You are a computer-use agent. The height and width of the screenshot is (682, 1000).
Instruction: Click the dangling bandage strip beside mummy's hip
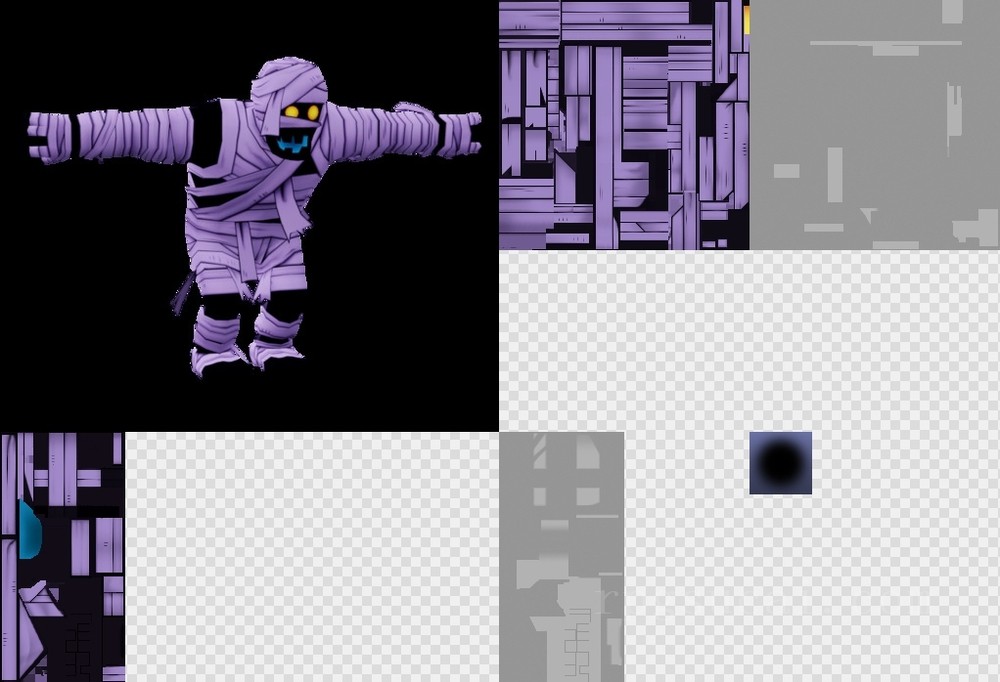tap(183, 294)
